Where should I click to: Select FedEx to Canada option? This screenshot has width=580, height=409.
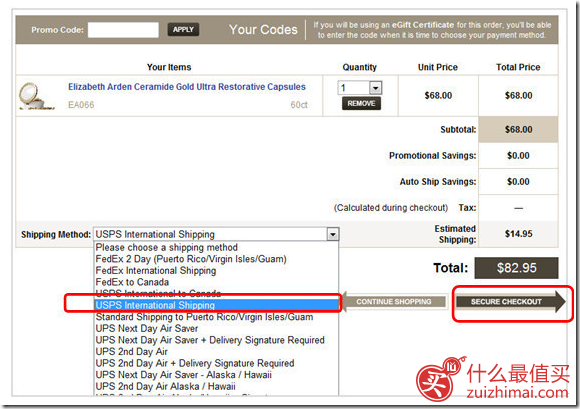click(x=216, y=282)
